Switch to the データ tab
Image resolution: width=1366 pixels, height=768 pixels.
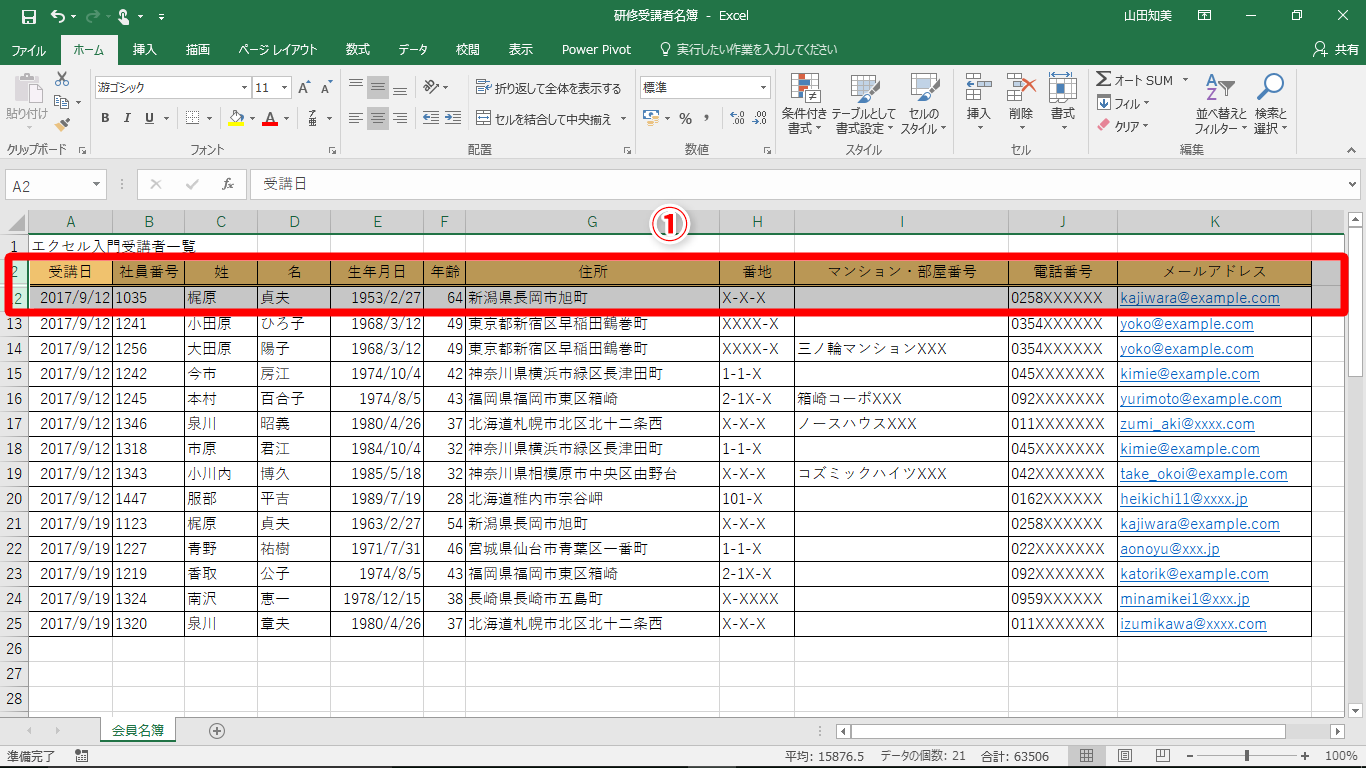[x=413, y=49]
